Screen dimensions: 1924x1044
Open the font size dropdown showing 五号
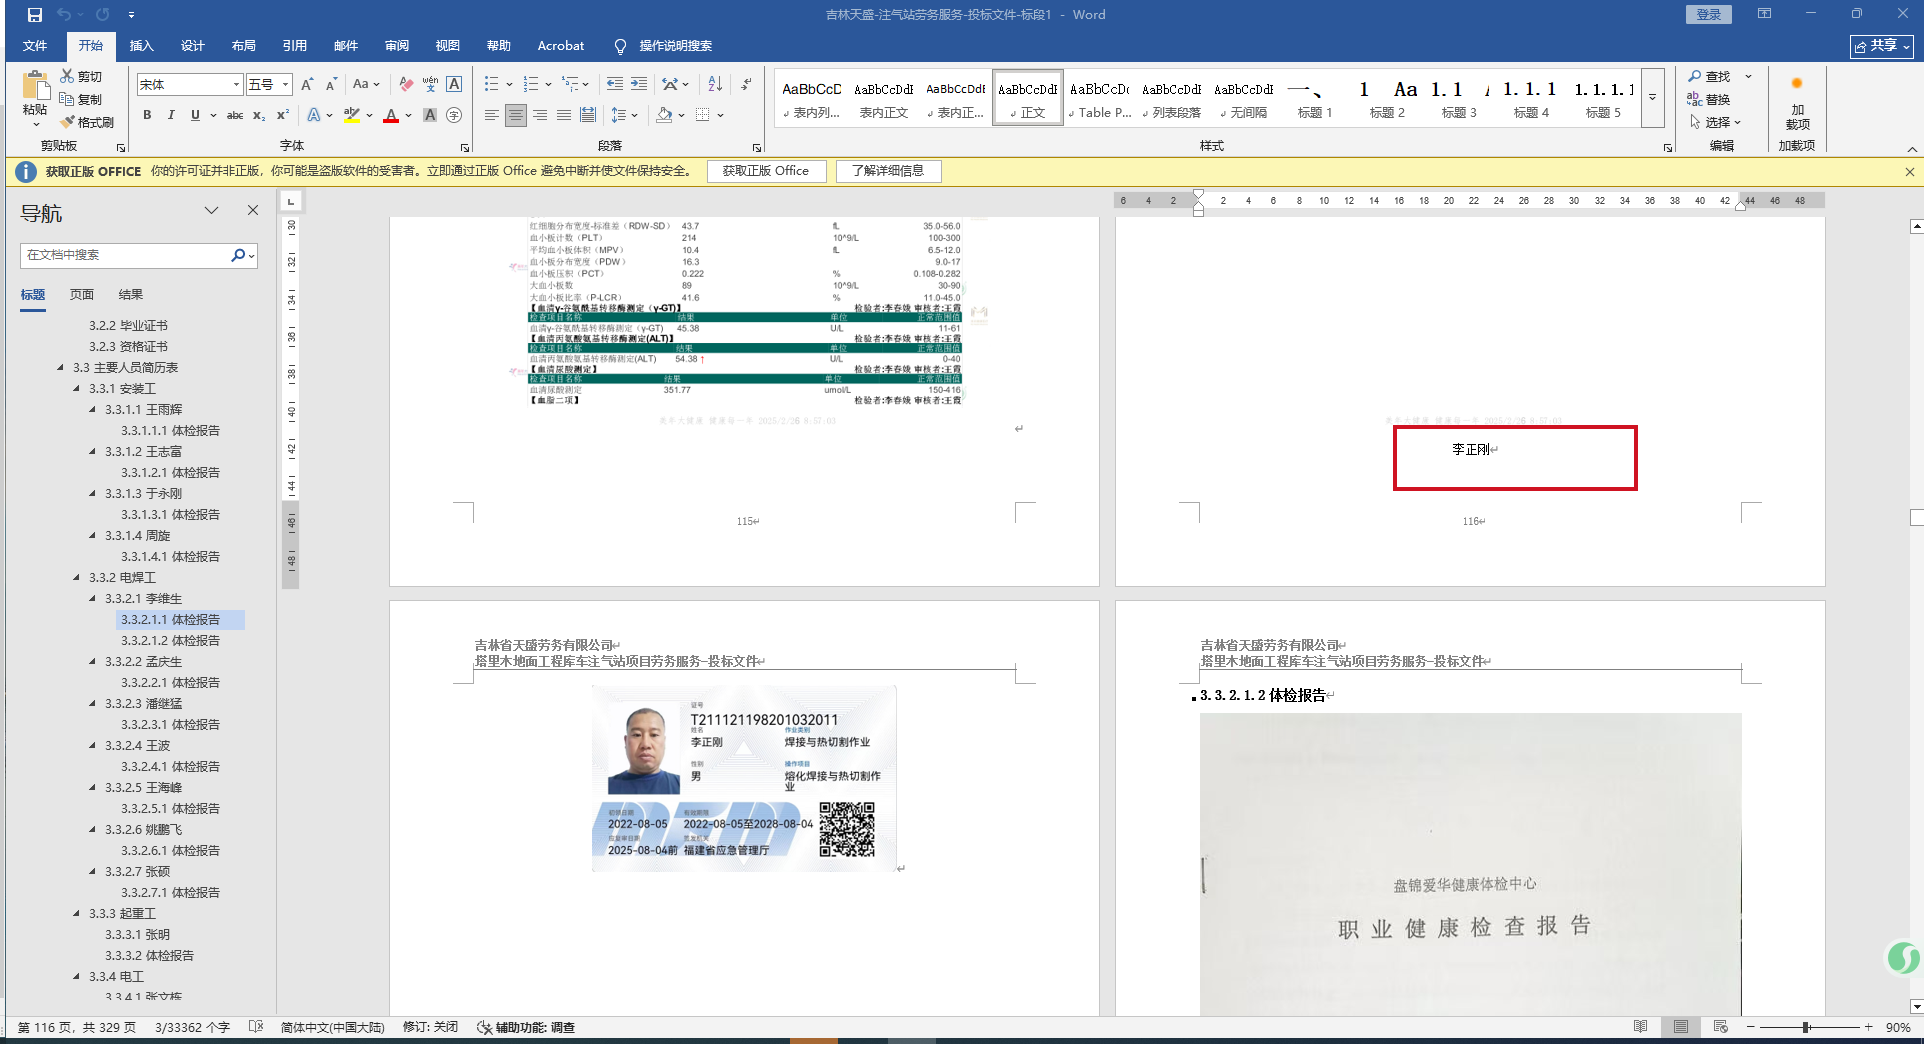tap(286, 85)
